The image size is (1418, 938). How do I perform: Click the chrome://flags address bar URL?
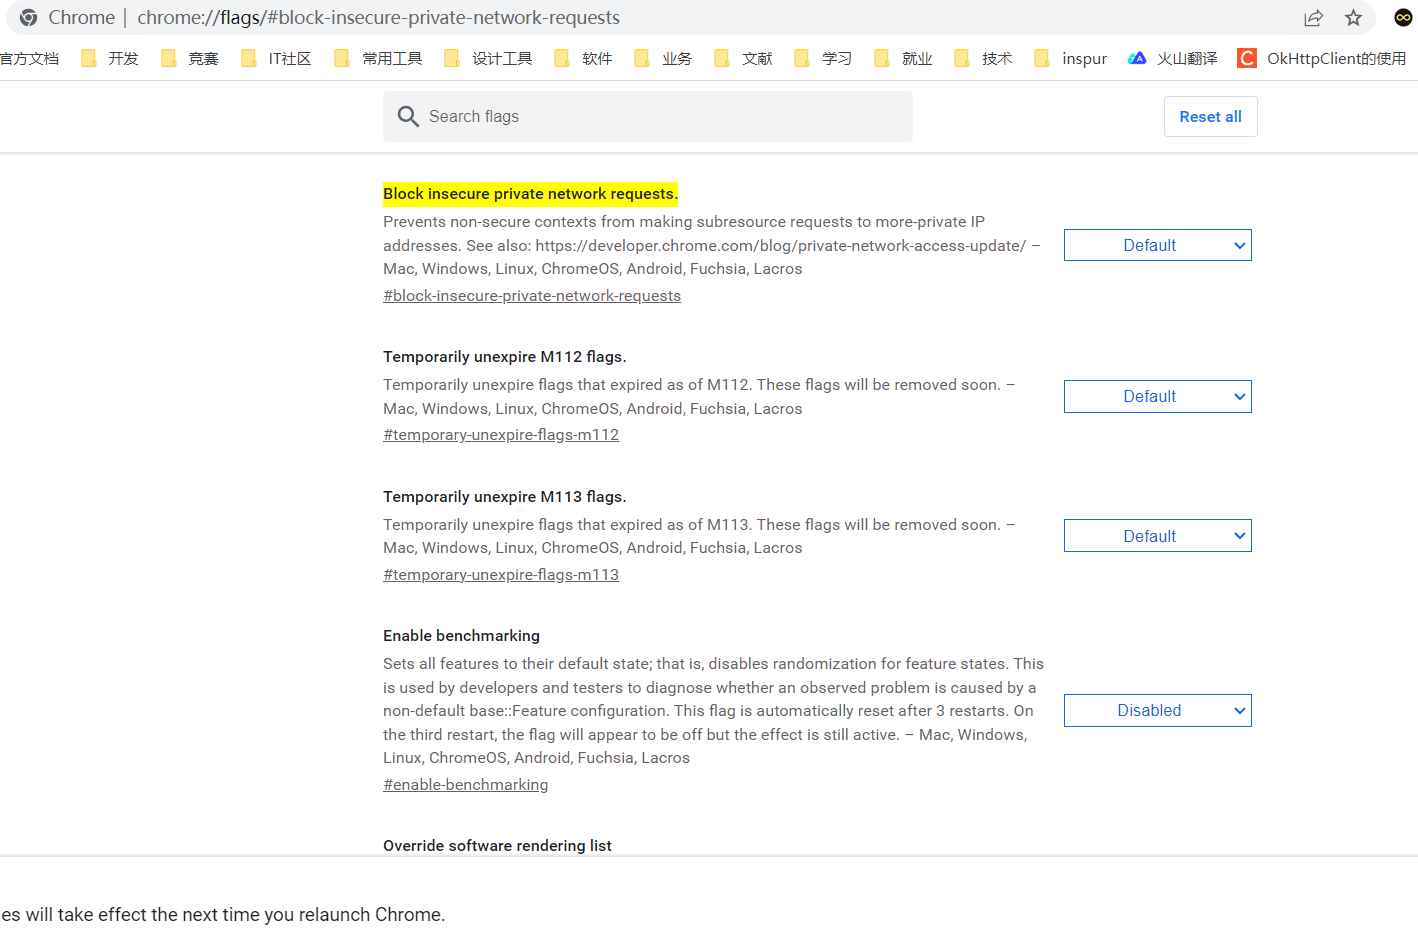pos(378,17)
